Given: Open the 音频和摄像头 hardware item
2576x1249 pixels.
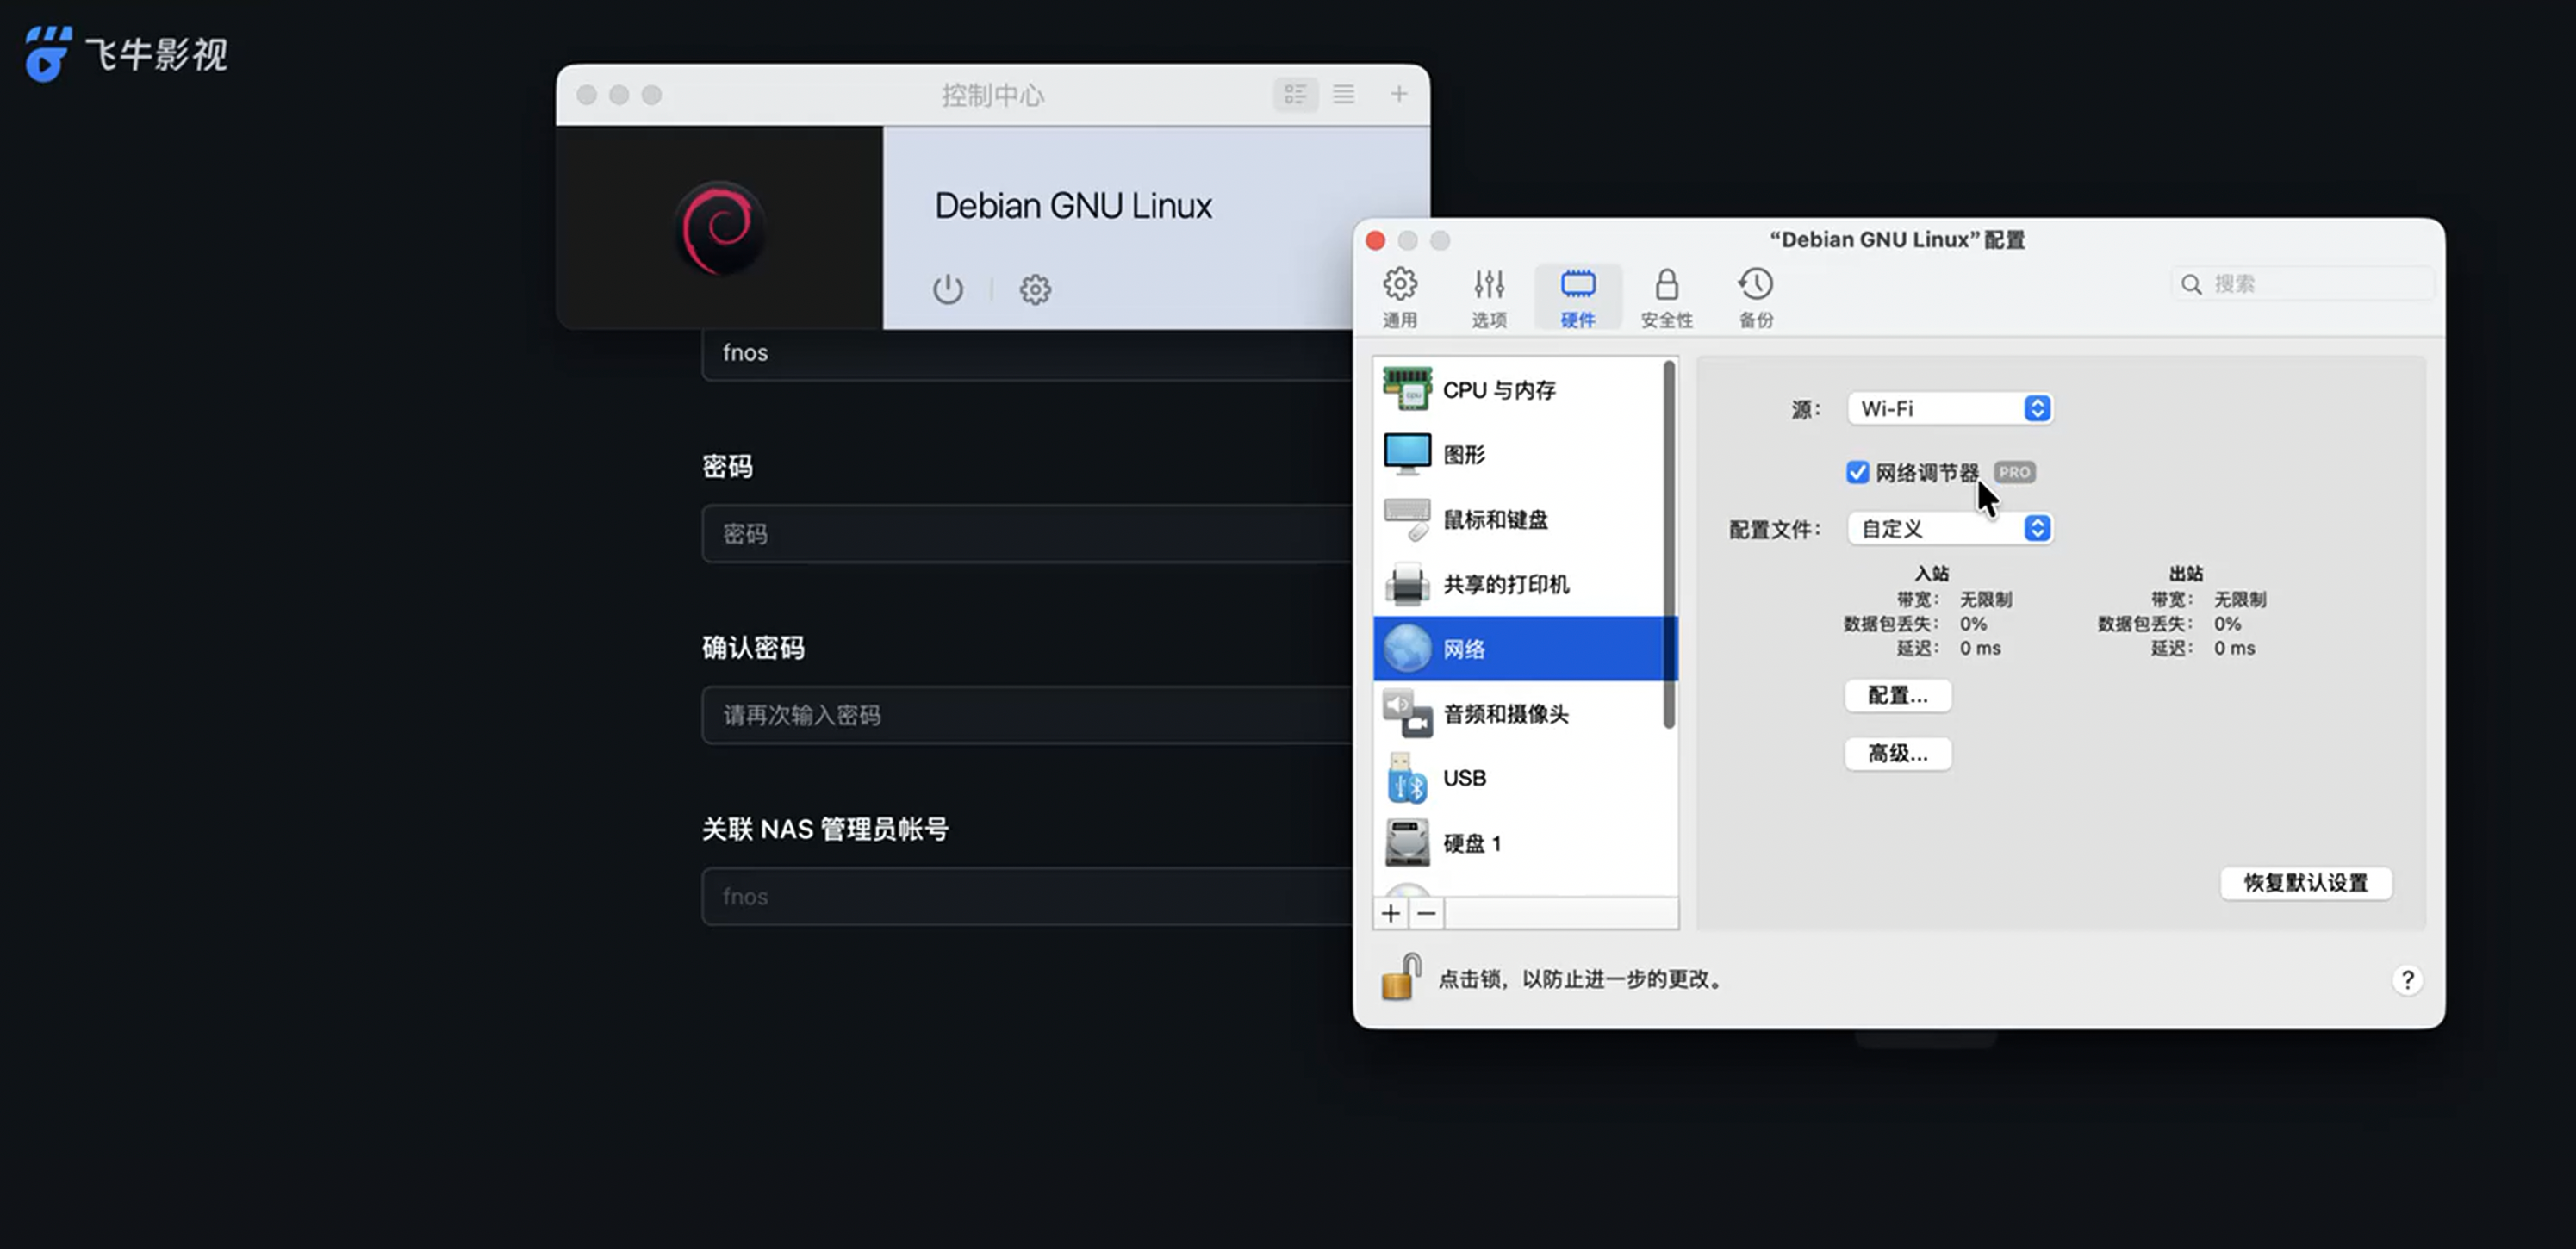Looking at the screenshot, I should [x=1505, y=714].
